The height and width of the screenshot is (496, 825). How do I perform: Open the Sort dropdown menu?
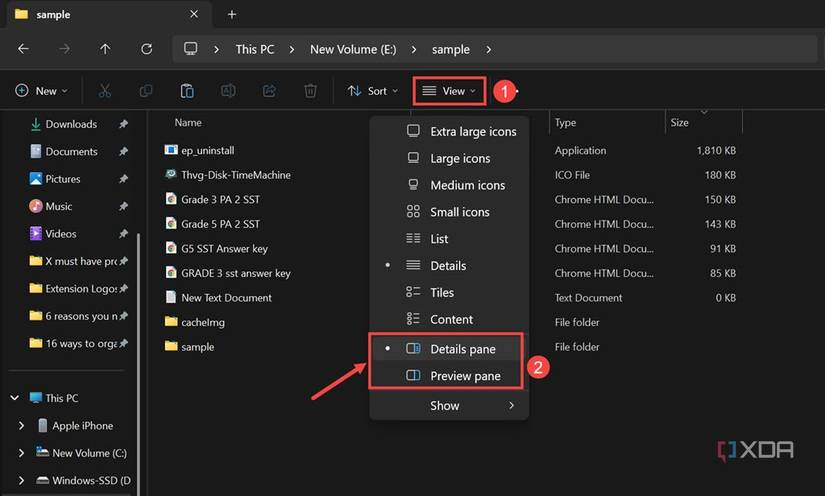(x=373, y=91)
